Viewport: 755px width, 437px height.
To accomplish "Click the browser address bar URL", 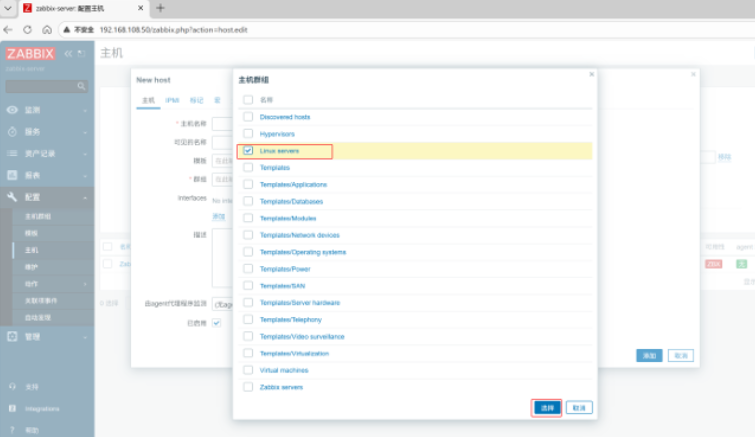I will (173, 30).
